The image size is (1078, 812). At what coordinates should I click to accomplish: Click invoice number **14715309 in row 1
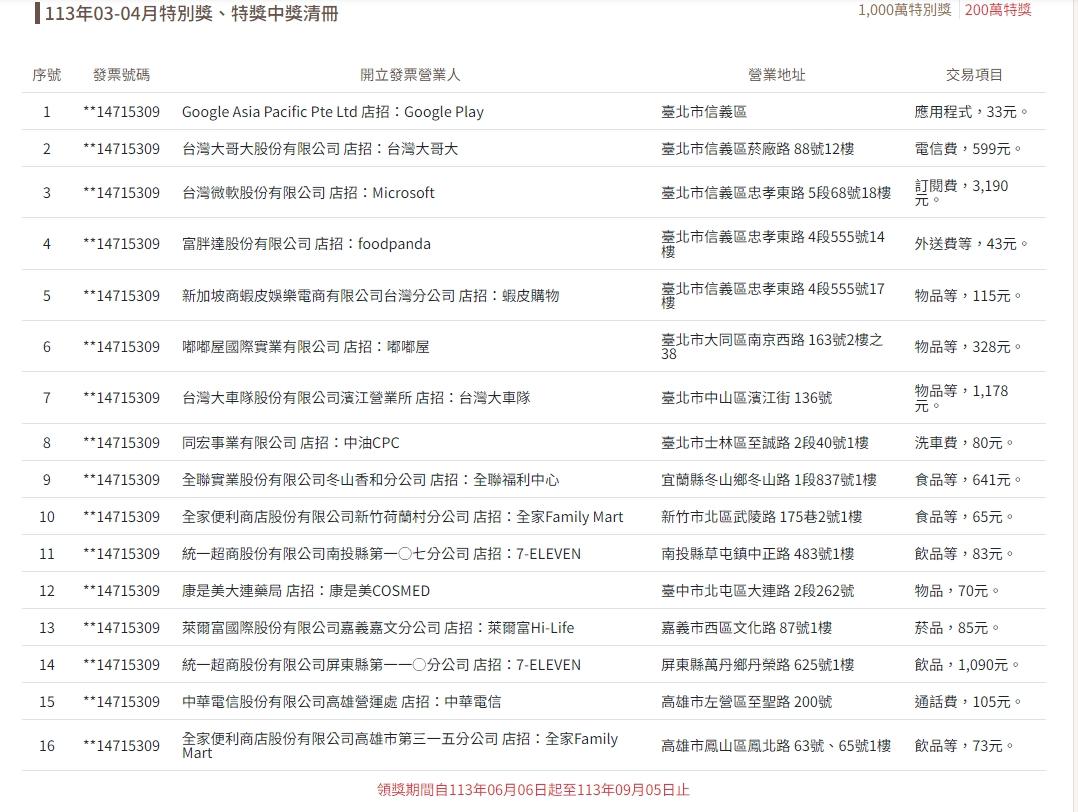pos(122,111)
